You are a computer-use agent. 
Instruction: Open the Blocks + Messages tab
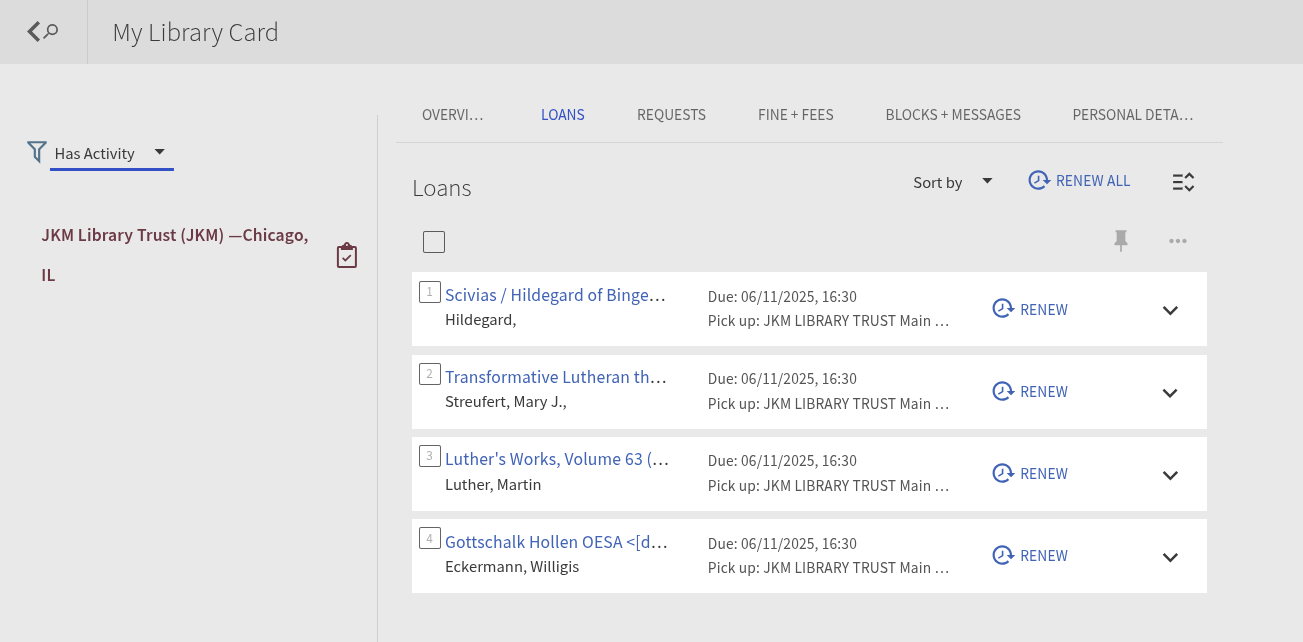point(953,114)
